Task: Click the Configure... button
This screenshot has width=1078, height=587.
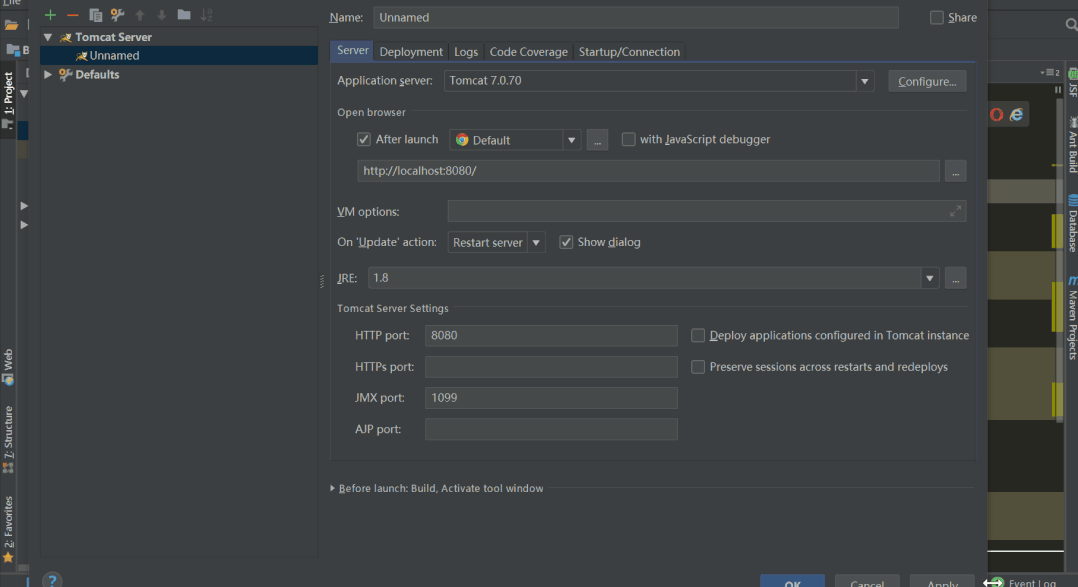Action: pos(927,81)
